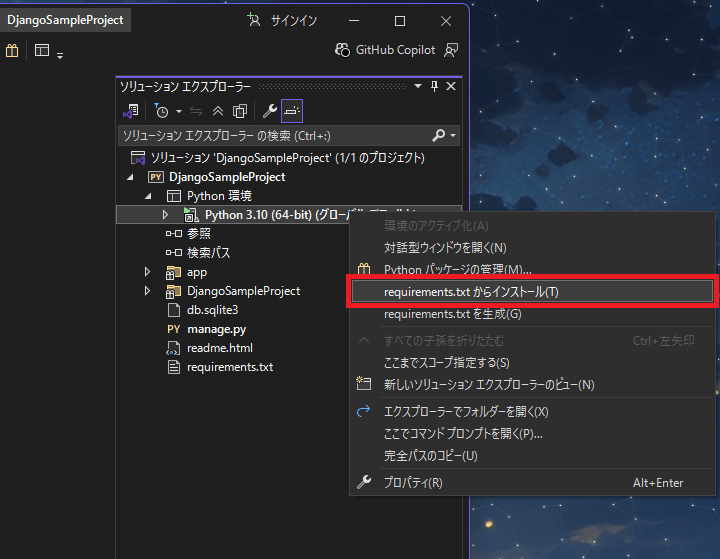Click the Collapse All icon in toolbar
This screenshot has height=559, width=720.
[218, 111]
